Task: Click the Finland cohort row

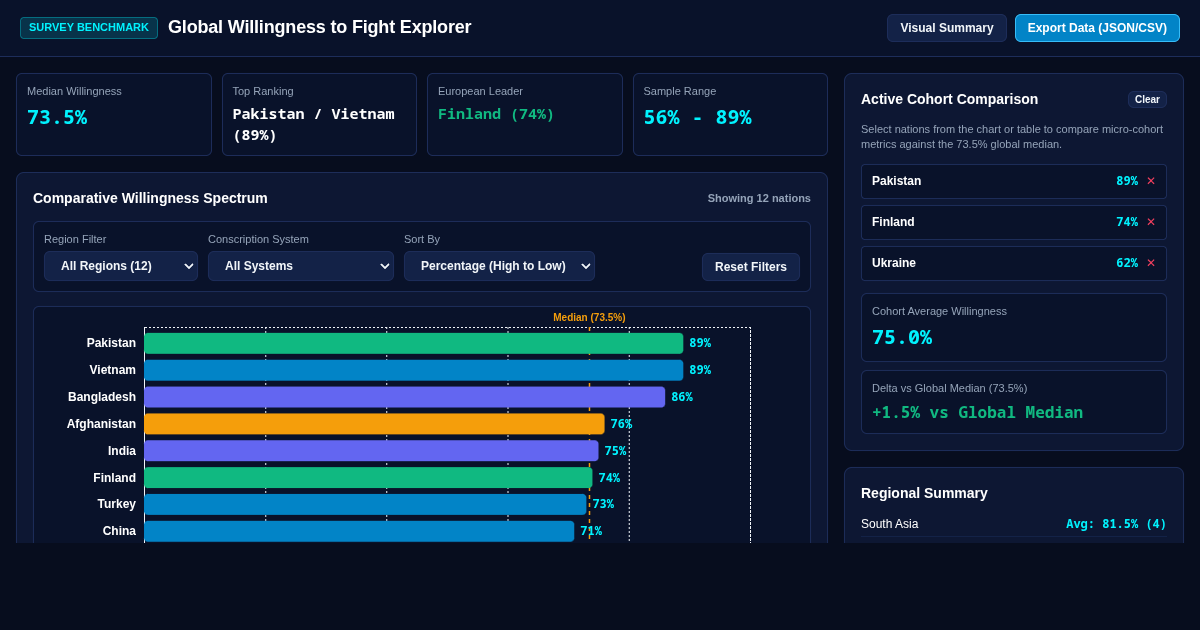Action: click(1014, 222)
